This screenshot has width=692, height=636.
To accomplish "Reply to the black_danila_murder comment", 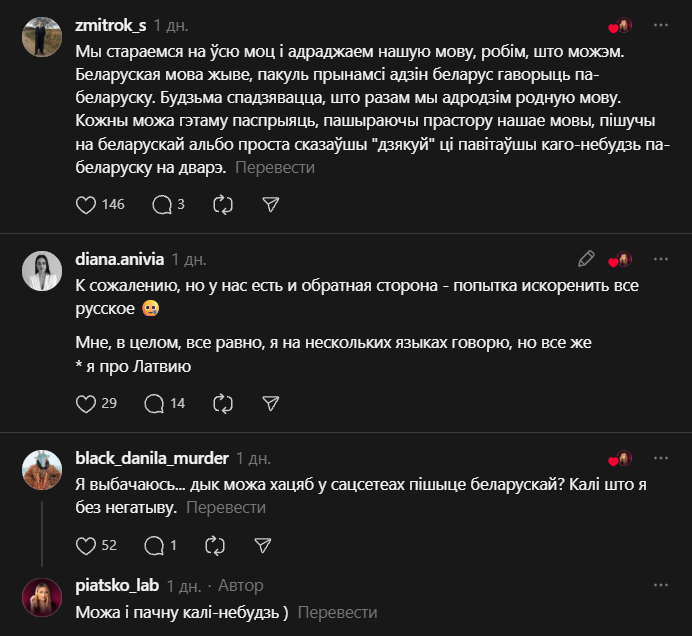I will (x=155, y=545).
